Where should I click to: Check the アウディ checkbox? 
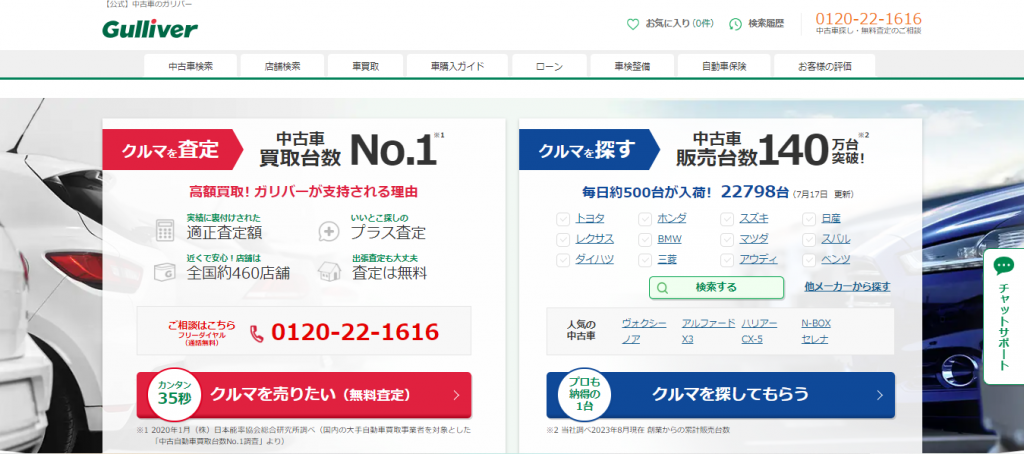(x=727, y=260)
